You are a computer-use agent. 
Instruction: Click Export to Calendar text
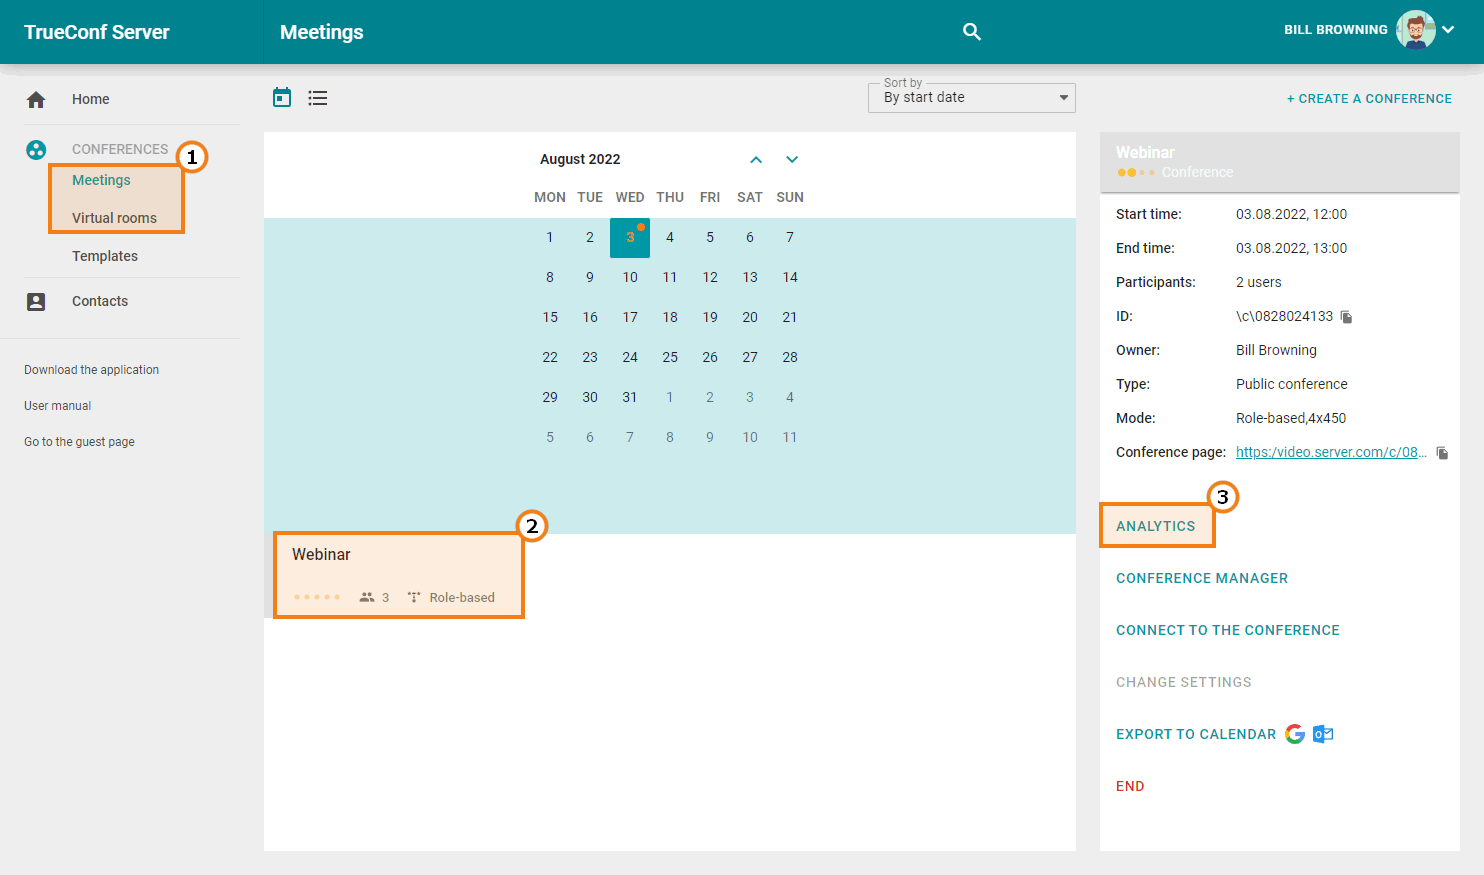pyautogui.click(x=1196, y=734)
